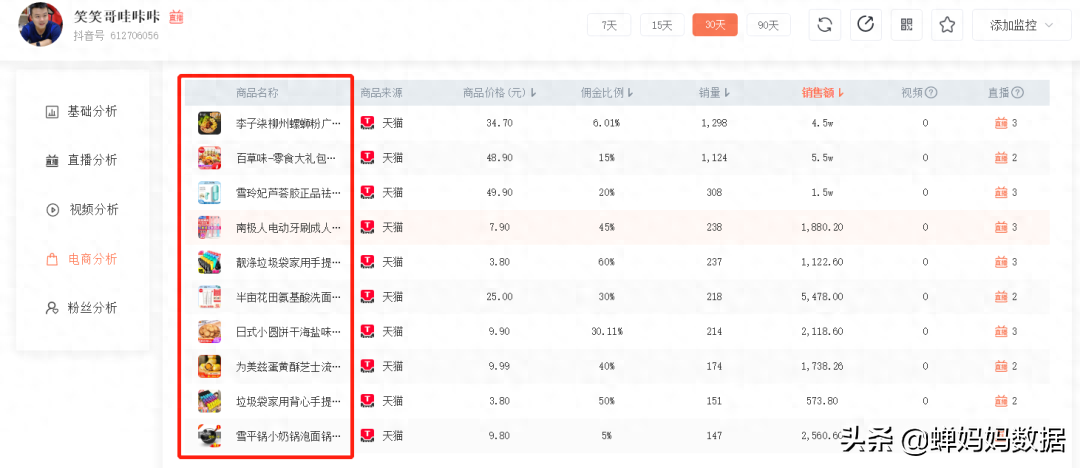Screen dimensions: 1080x468
Task: Sort by 销售额 column
Action: click(822, 92)
